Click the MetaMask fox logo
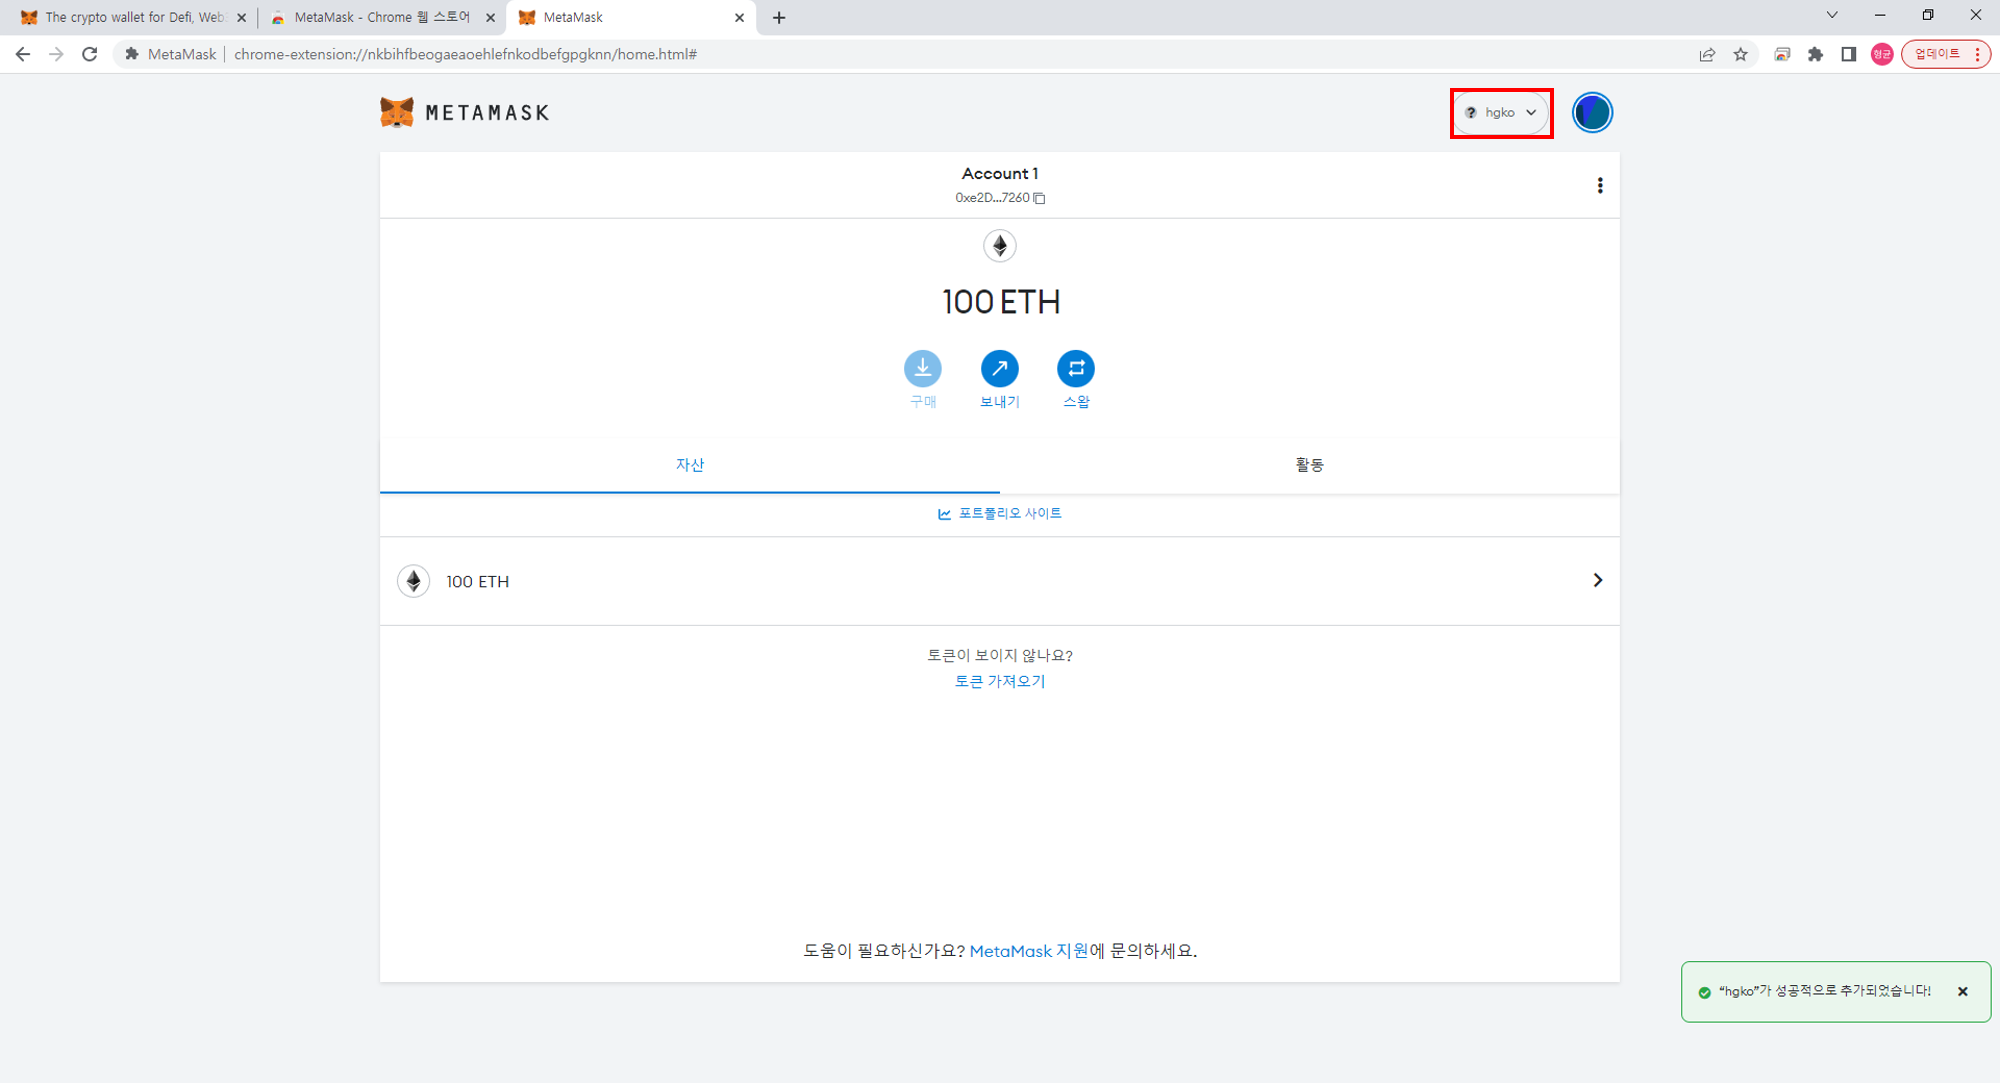This screenshot has width=2000, height=1083. tap(397, 112)
